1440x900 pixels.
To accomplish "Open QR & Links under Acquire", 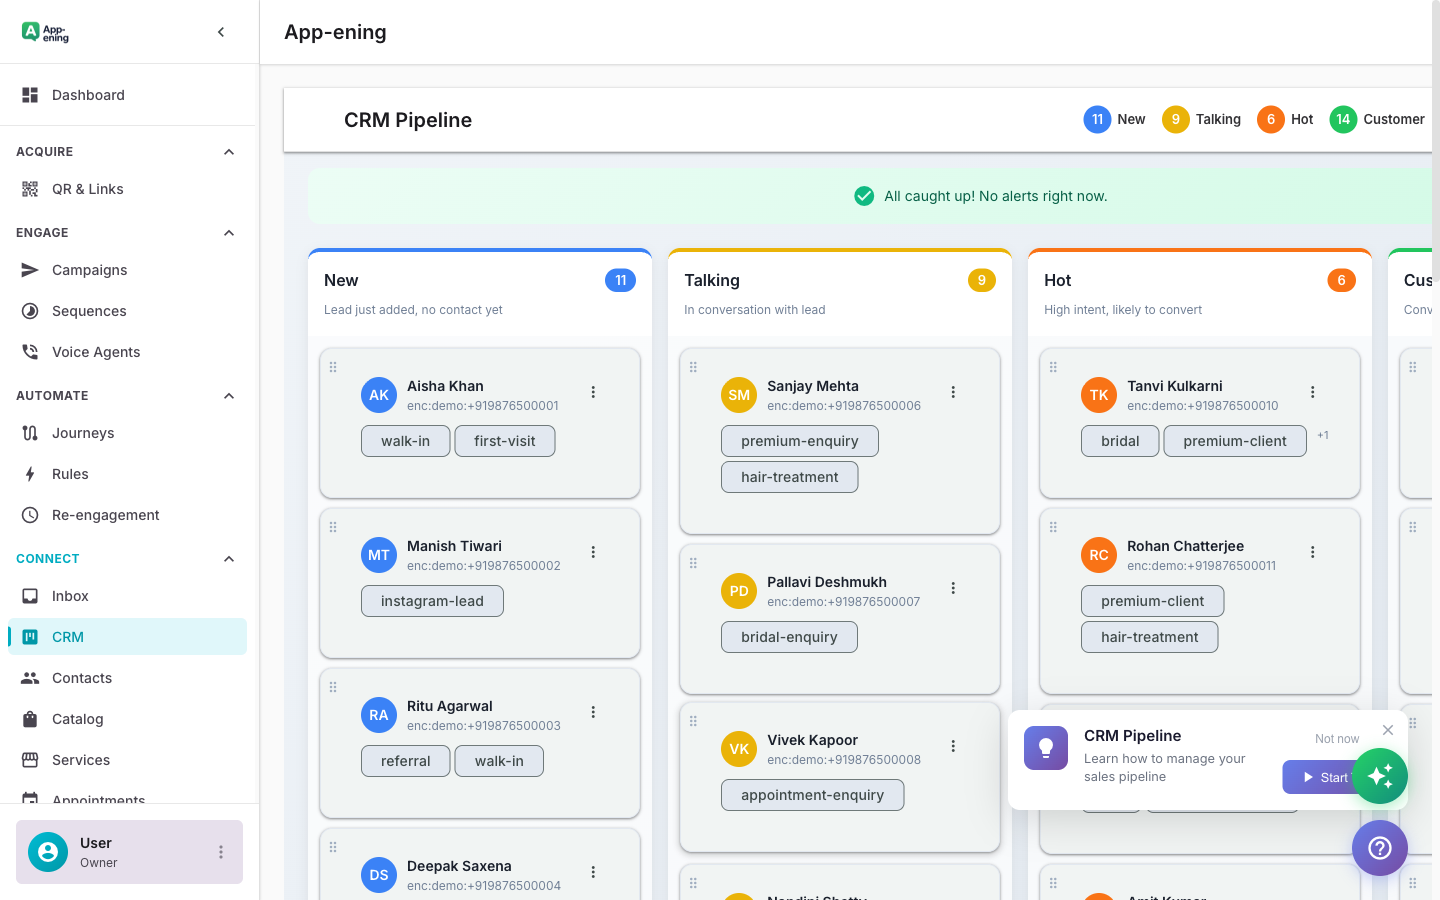I will (x=88, y=189).
